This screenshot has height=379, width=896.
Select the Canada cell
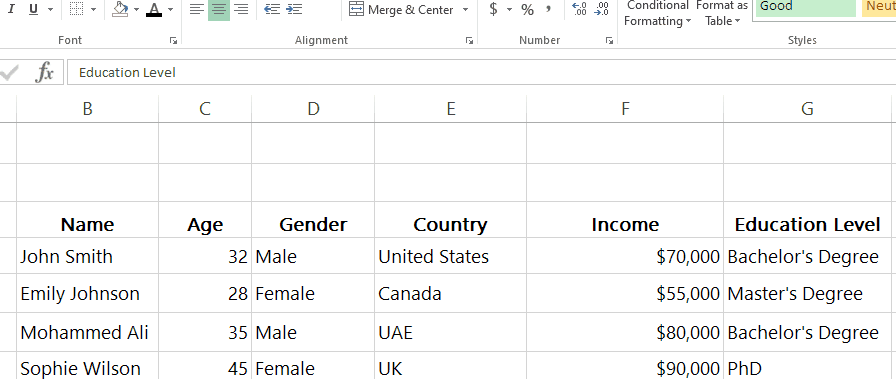pyautogui.click(x=450, y=293)
